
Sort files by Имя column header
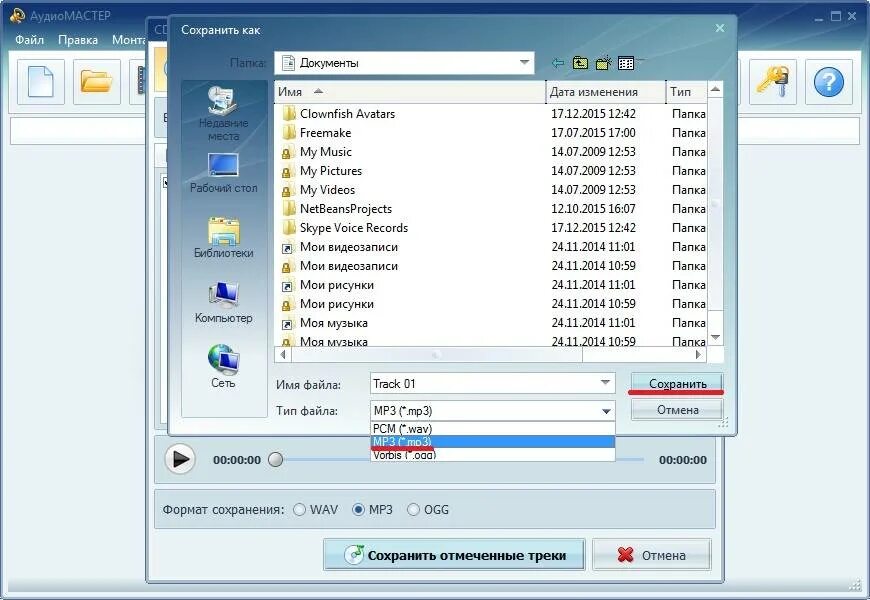point(410,92)
